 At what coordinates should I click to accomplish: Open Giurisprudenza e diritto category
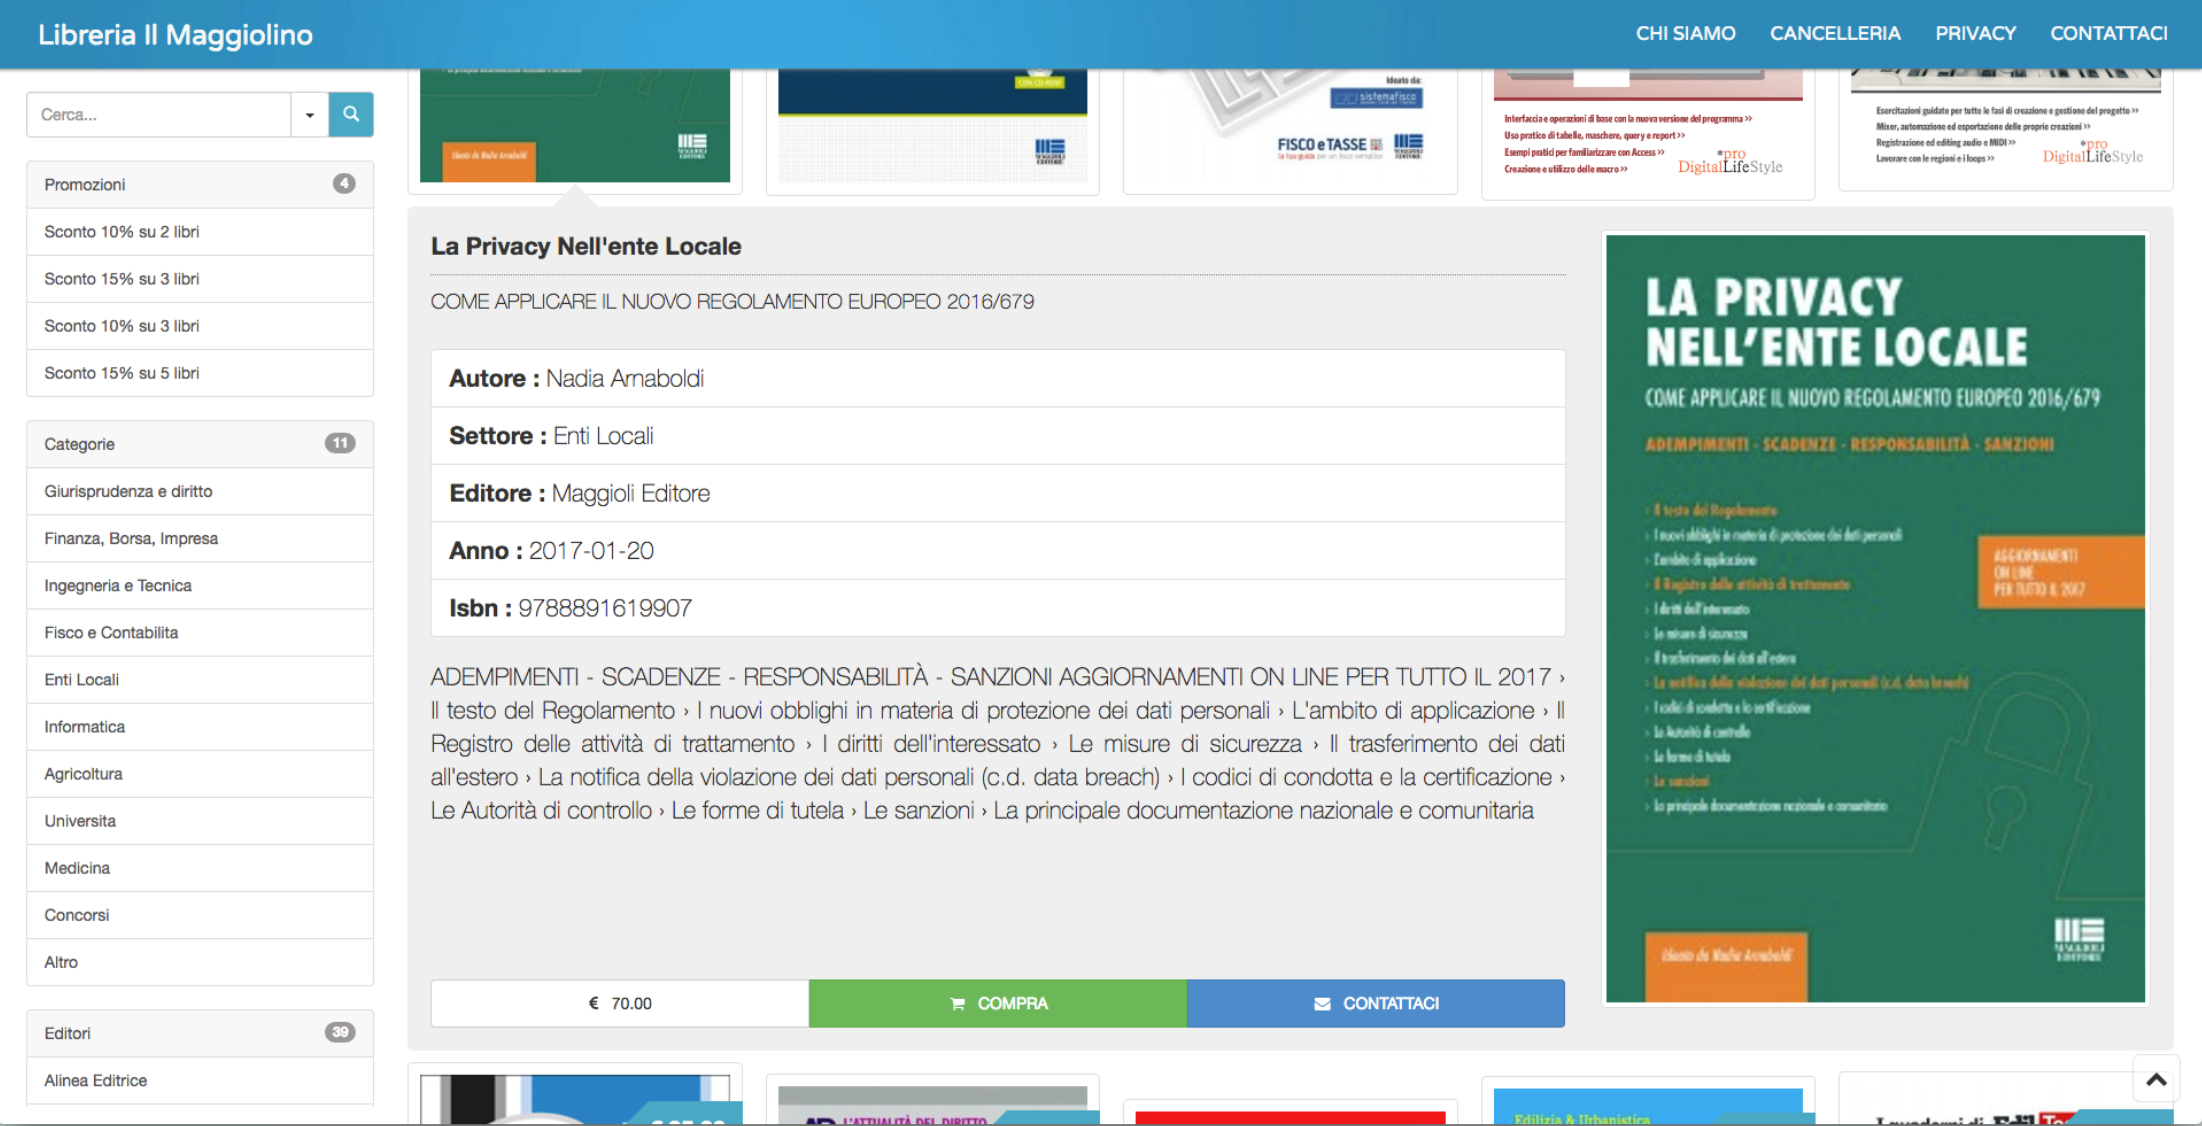point(200,491)
